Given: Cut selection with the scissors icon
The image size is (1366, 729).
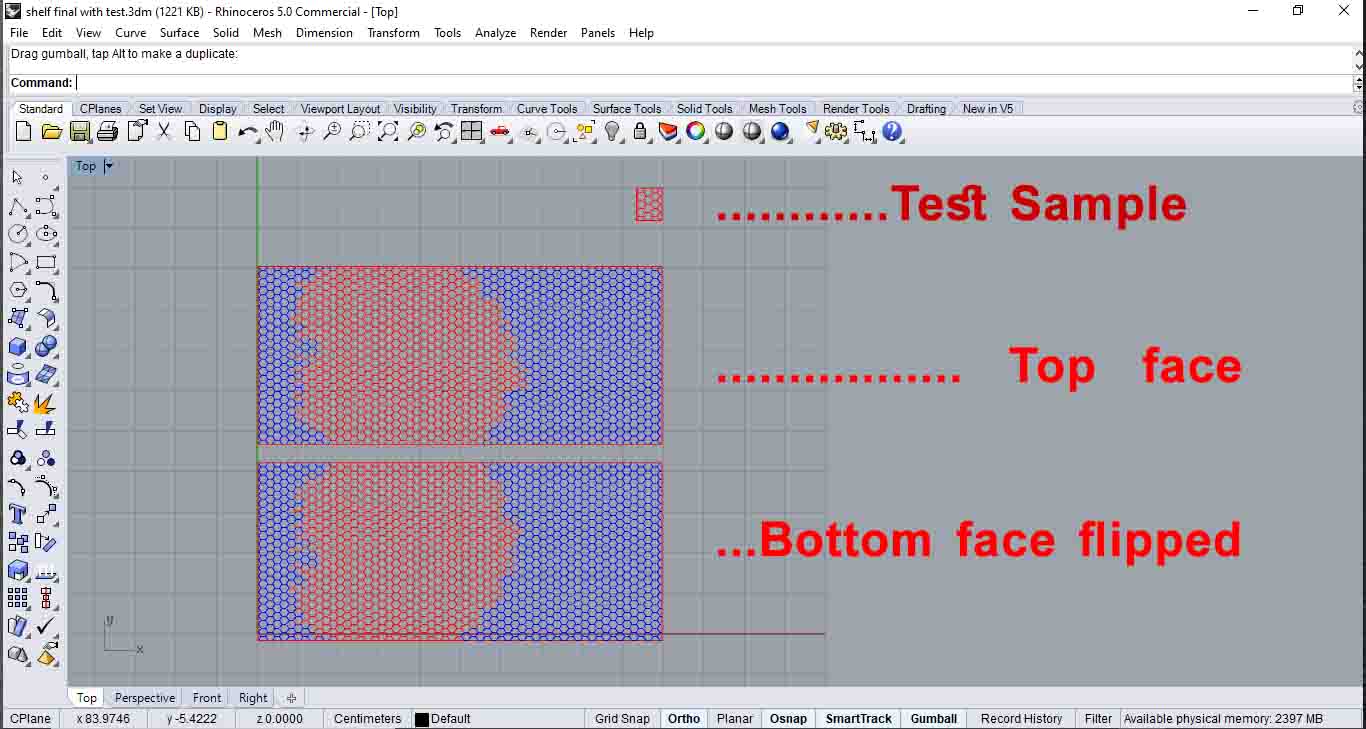Looking at the screenshot, I should [x=164, y=131].
